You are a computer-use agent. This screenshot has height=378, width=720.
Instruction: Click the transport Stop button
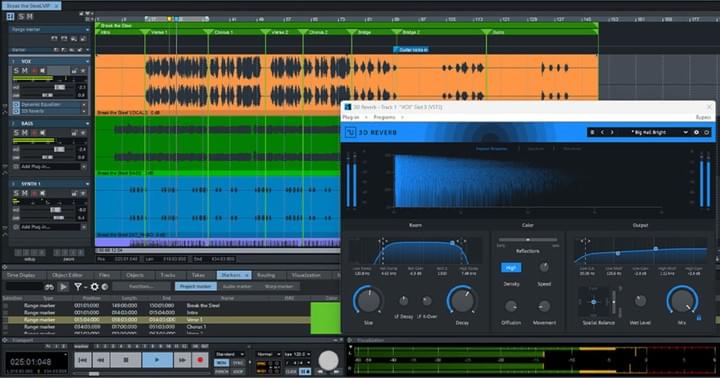coord(126,360)
